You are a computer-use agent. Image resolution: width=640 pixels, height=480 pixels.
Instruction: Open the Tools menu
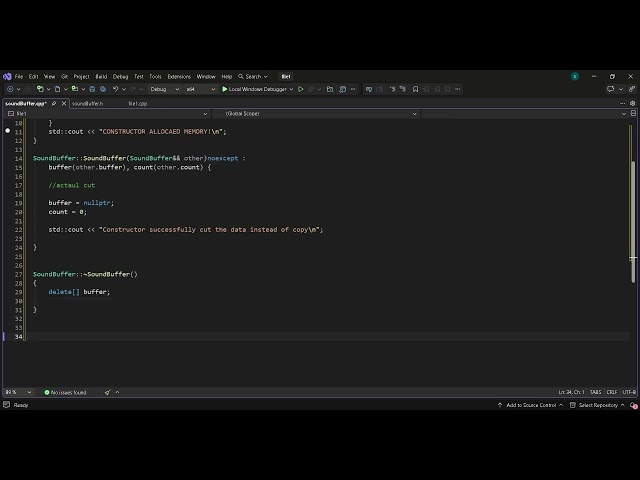click(x=155, y=76)
